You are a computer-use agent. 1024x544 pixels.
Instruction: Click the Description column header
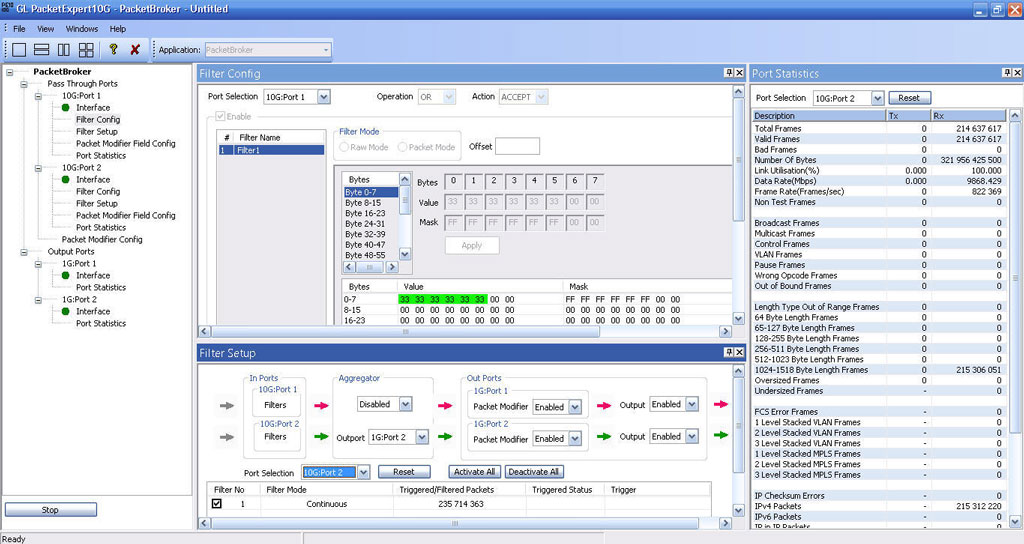point(819,116)
